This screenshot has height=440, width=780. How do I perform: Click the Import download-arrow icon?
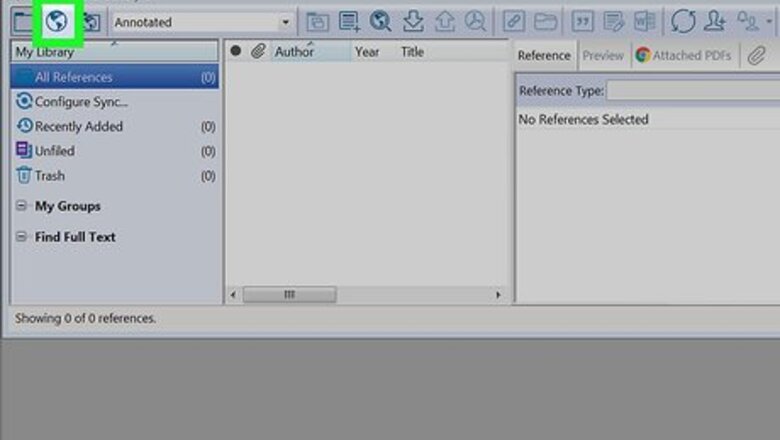(413, 21)
